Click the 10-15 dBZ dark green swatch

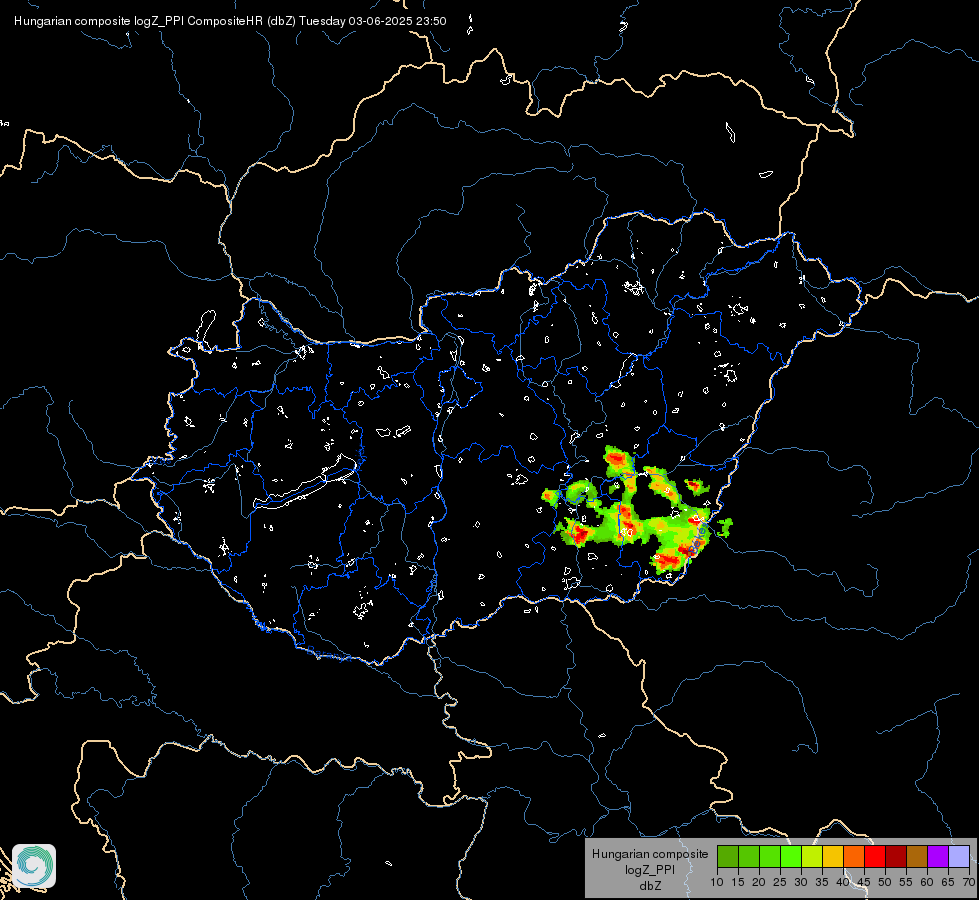[728, 856]
